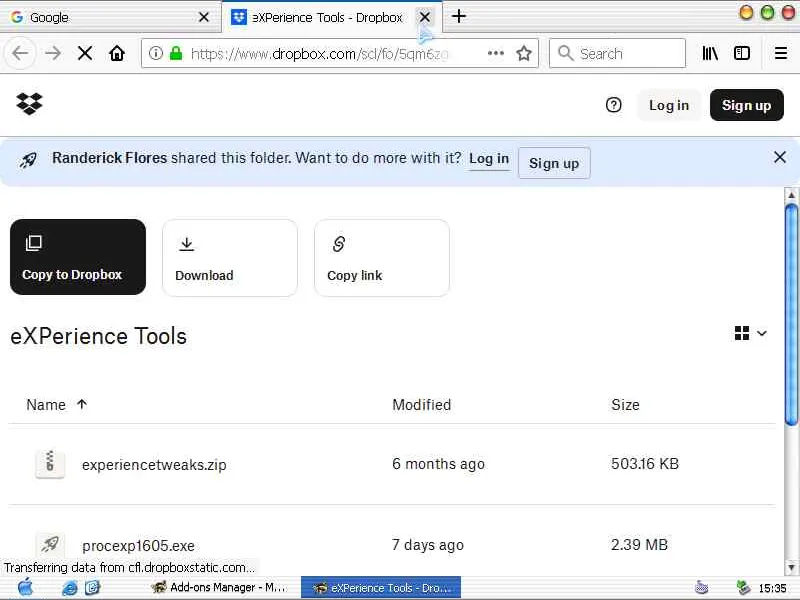This screenshot has width=800, height=600.
Task: Open a new tab with the plus button
Action: 459,16
